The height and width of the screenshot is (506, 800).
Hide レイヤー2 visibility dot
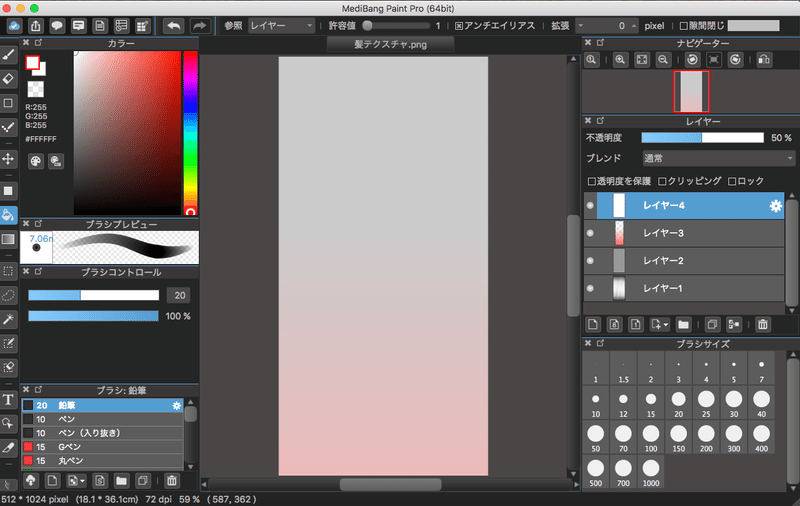tap(590, 261)
